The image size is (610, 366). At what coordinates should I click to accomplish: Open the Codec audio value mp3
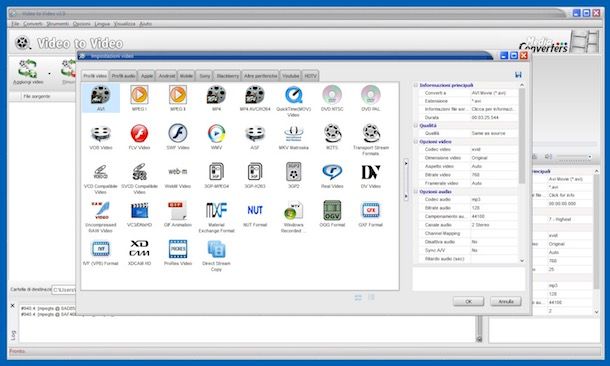click(494, 199)
